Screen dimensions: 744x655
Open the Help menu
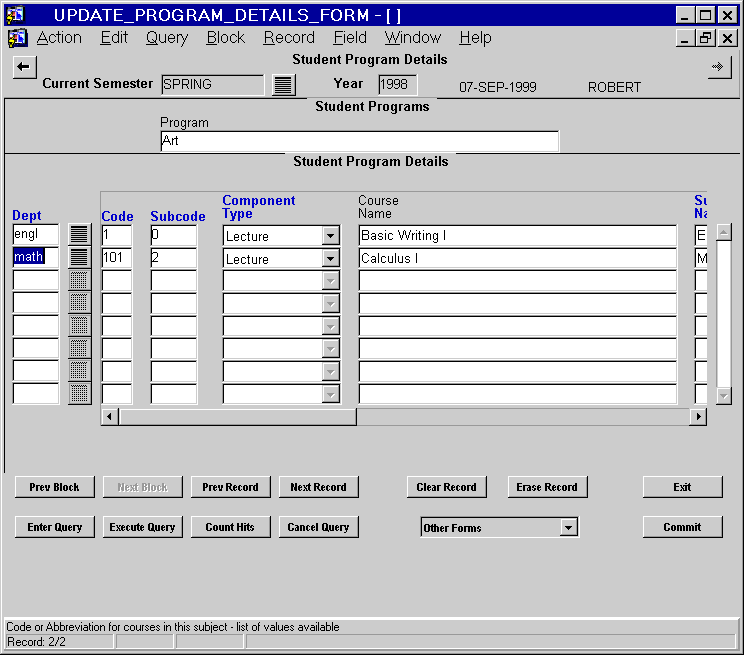(x=475, y=37)
